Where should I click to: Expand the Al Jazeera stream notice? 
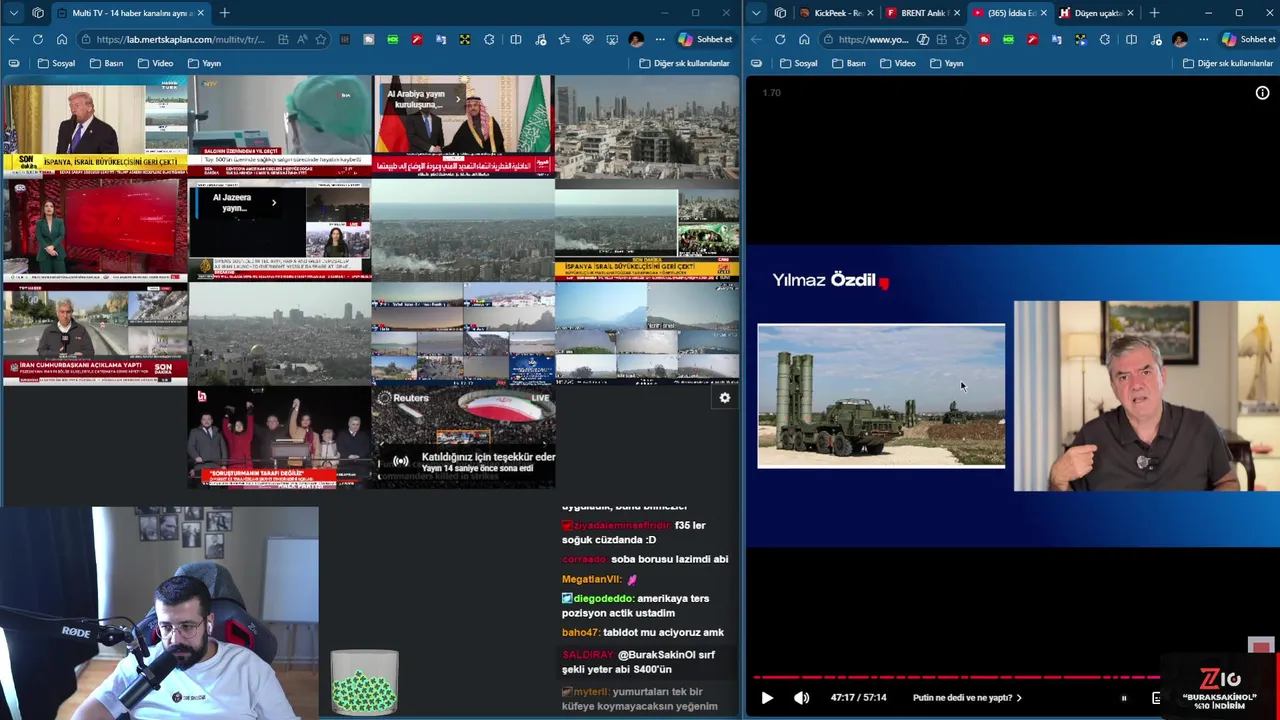273,202
